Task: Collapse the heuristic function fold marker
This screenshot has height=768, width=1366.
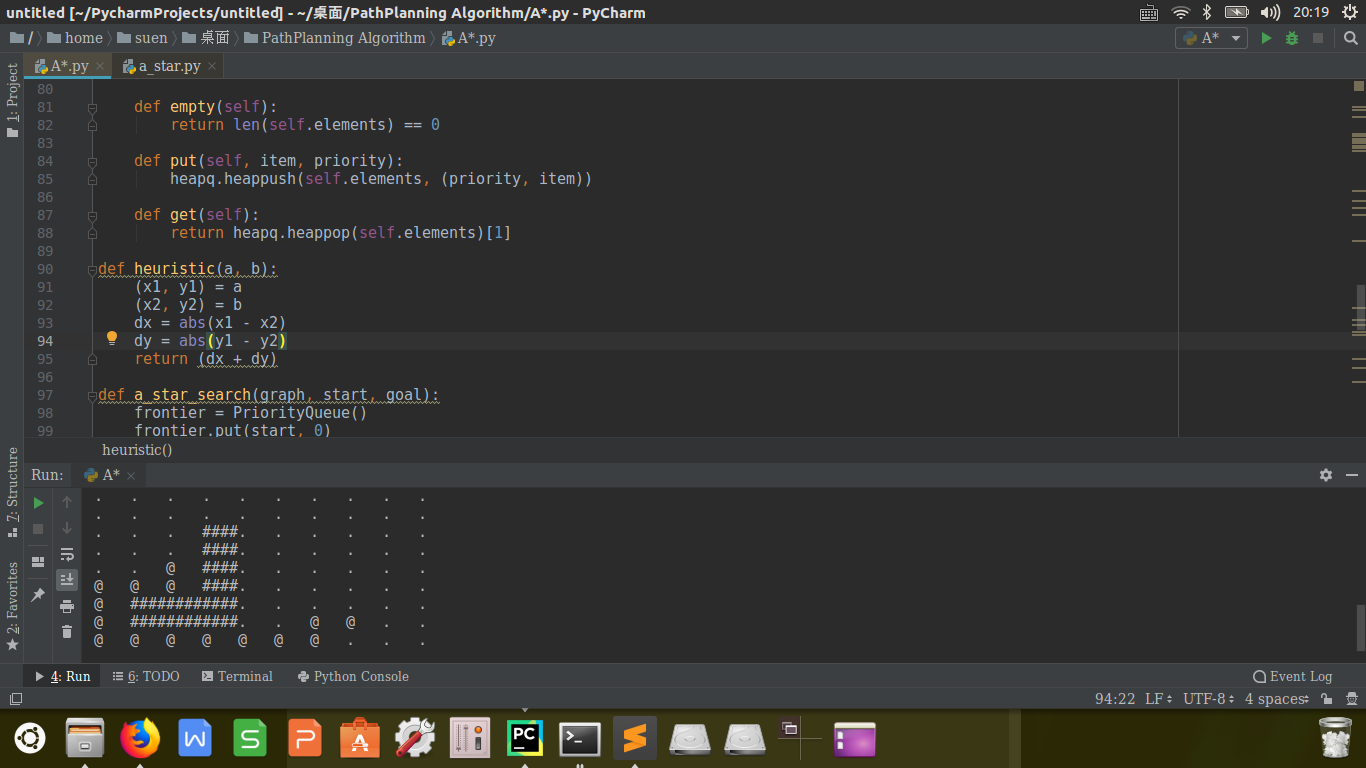Action: coord(92,269)
